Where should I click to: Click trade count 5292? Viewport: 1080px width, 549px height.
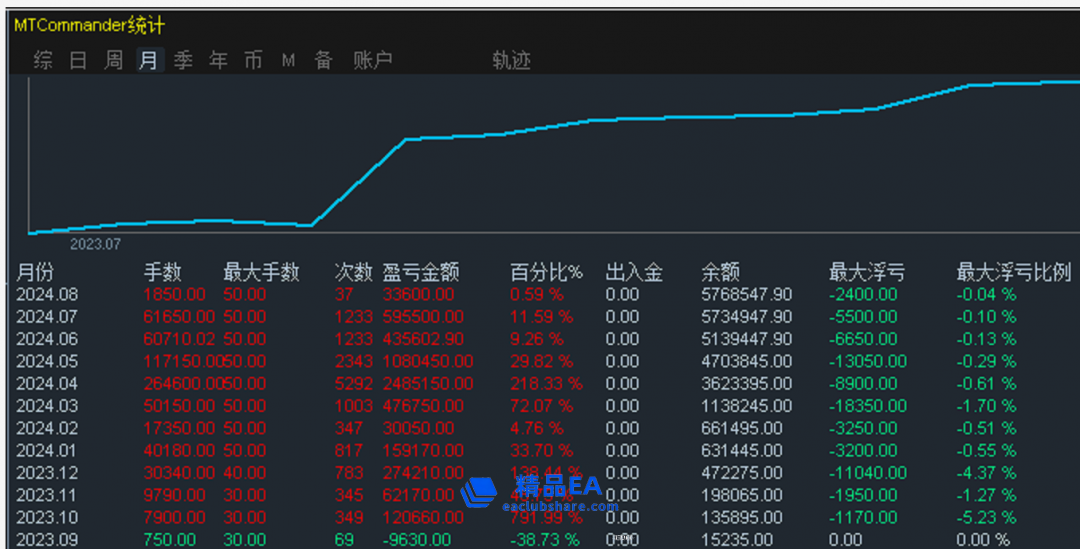pyautogui.click(x=353, y=384)
